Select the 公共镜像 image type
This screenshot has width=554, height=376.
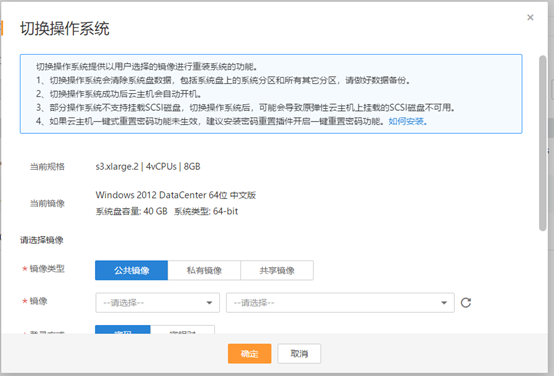[131, 270]
